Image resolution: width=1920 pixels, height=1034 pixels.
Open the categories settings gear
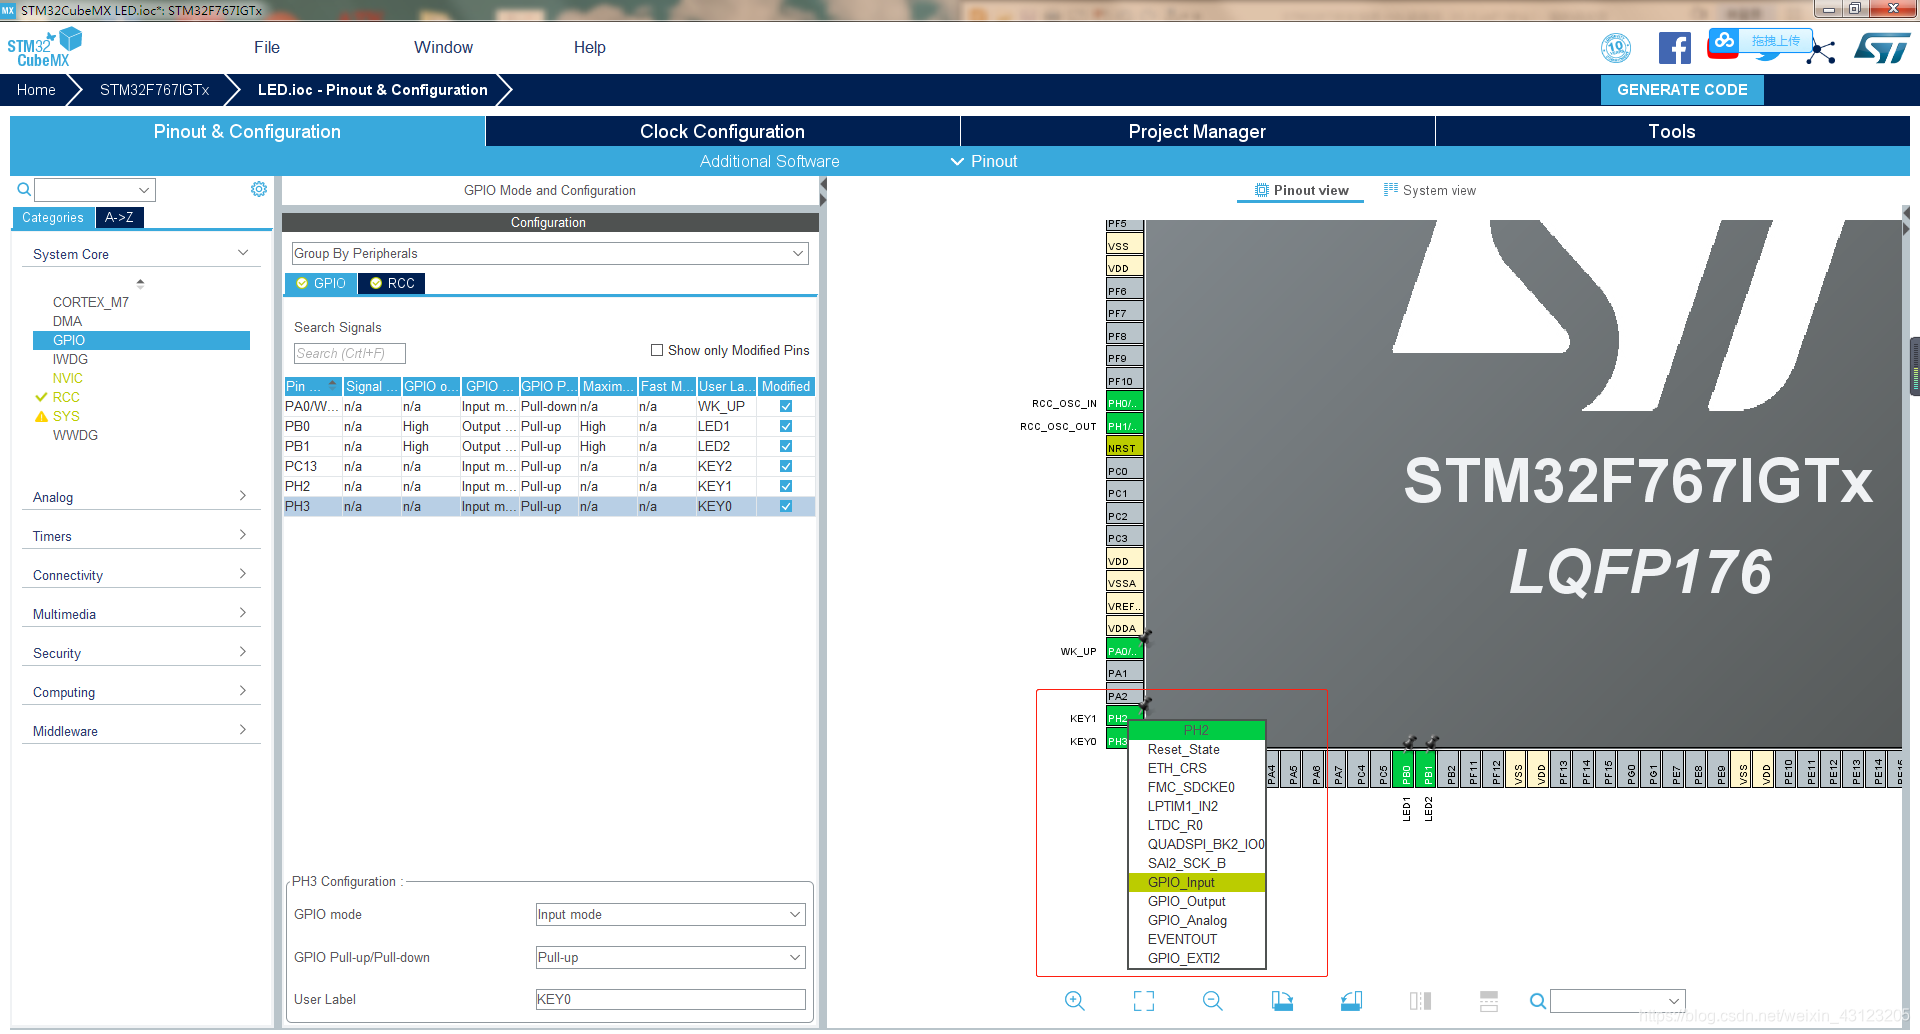click(259, 189)
